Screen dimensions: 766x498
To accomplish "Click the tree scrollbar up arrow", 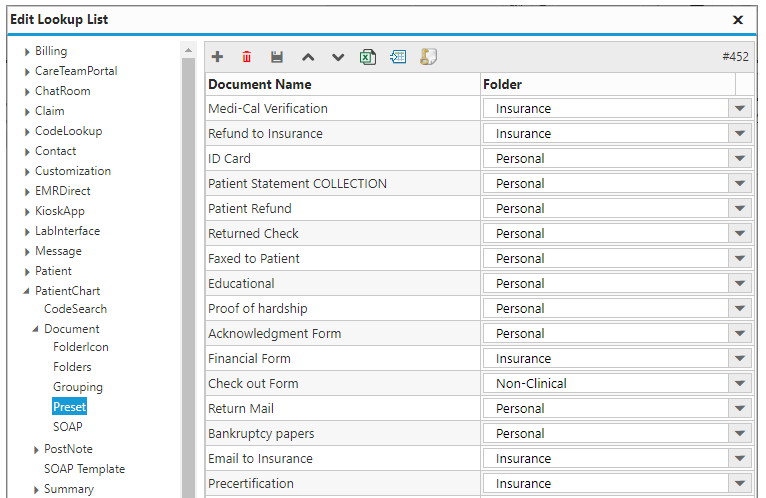I will 188,50.
